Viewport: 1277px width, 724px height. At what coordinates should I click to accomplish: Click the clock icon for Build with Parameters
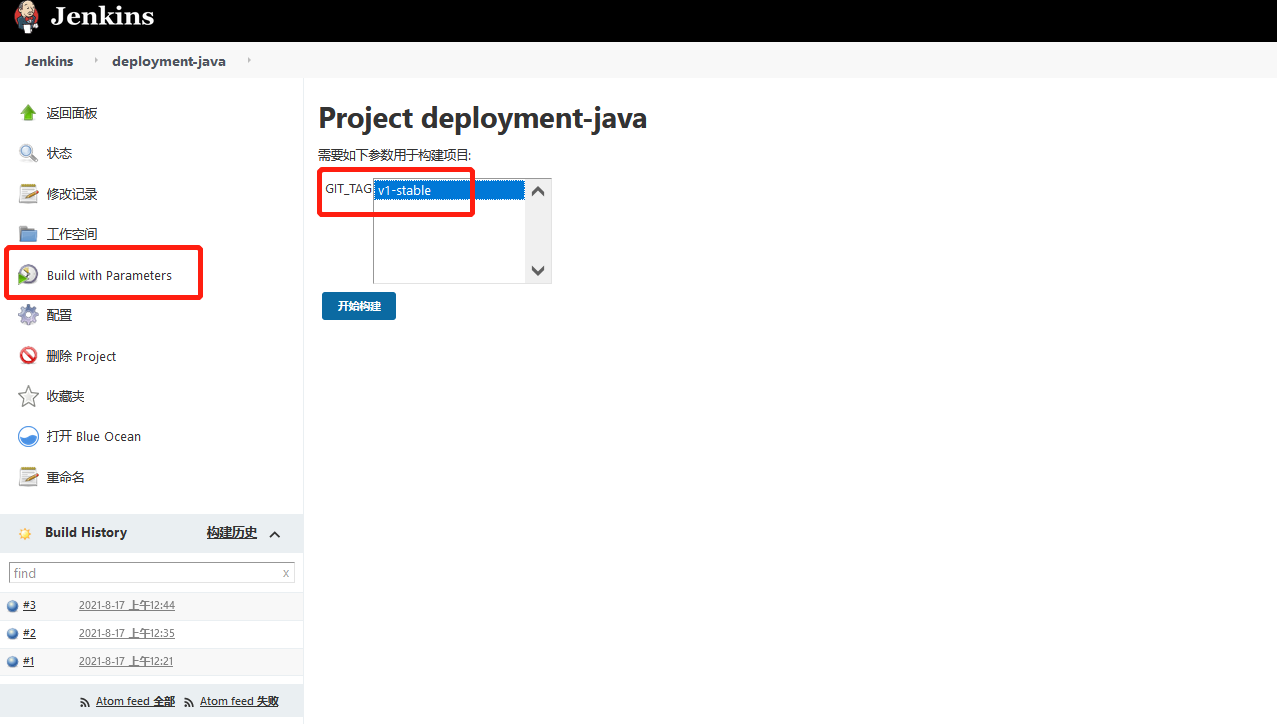28,275
